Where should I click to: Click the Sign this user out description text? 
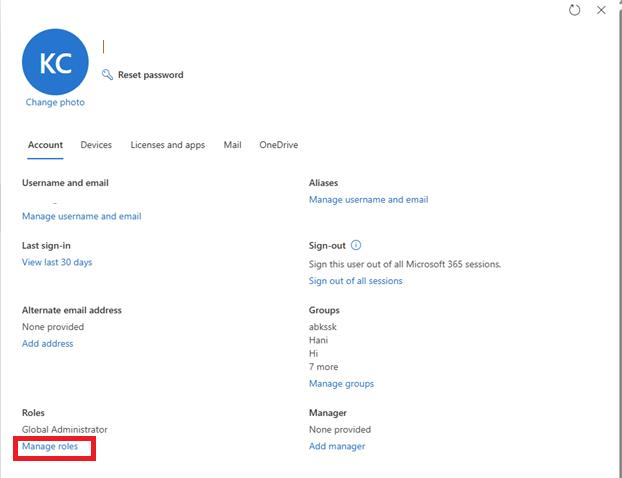[405, 264]
